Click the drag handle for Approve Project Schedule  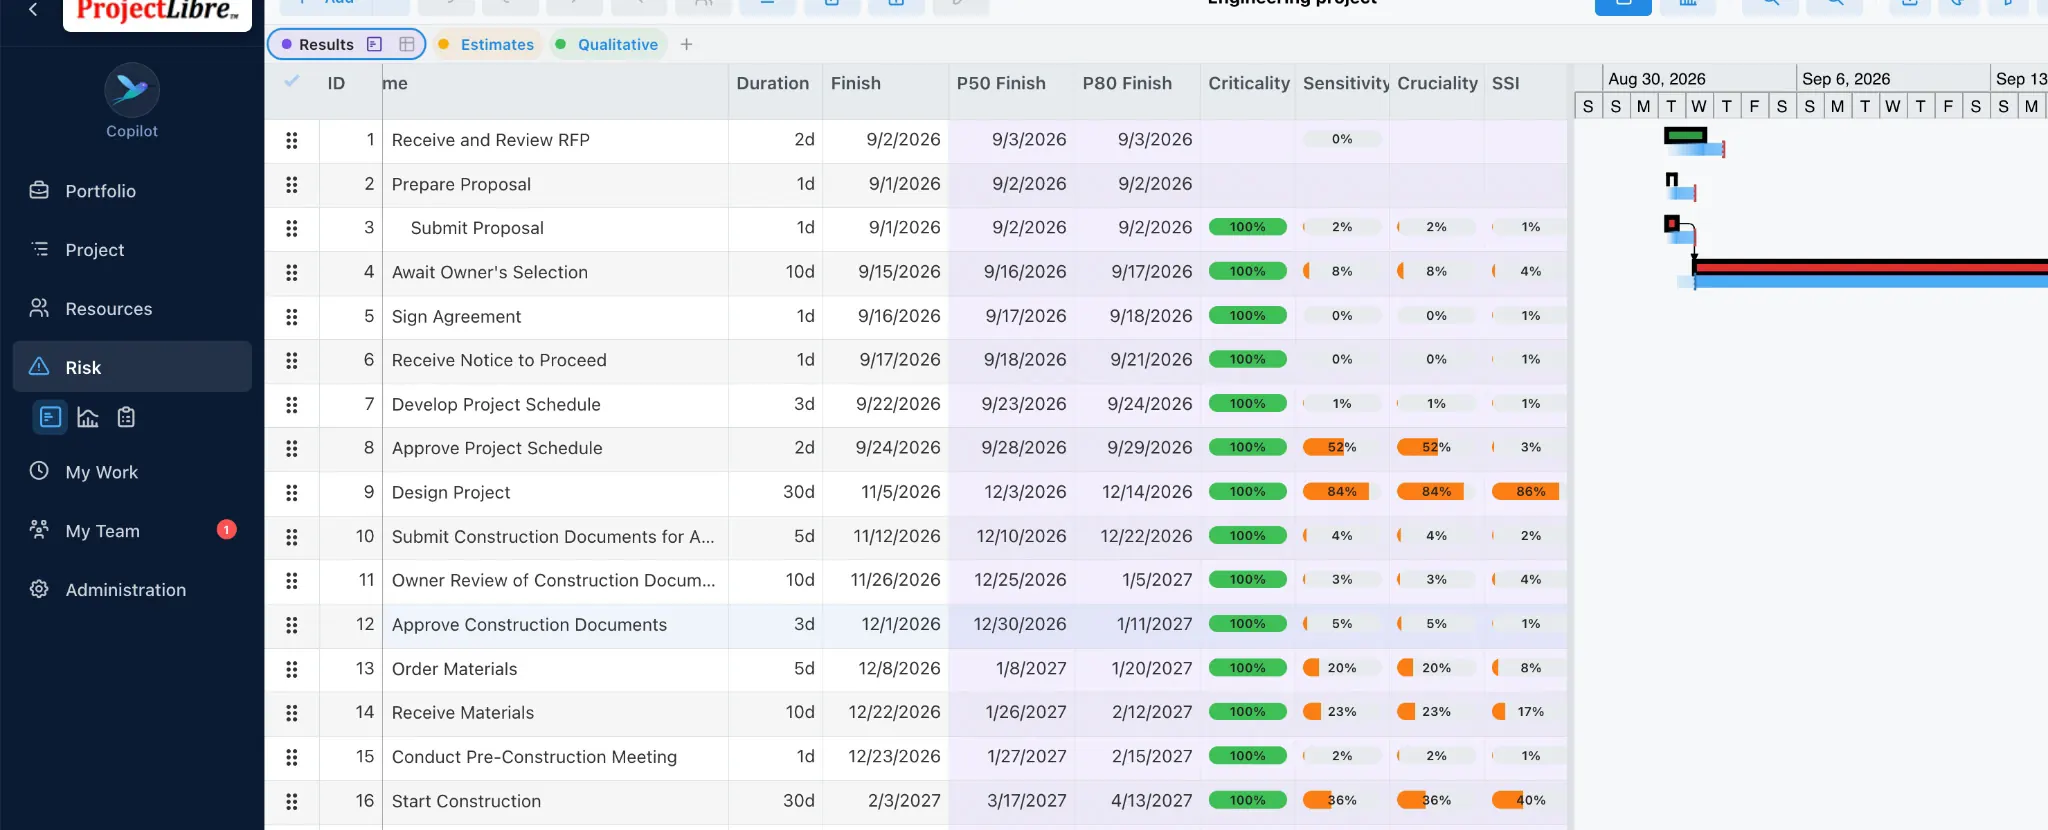(x=292, y=448)
